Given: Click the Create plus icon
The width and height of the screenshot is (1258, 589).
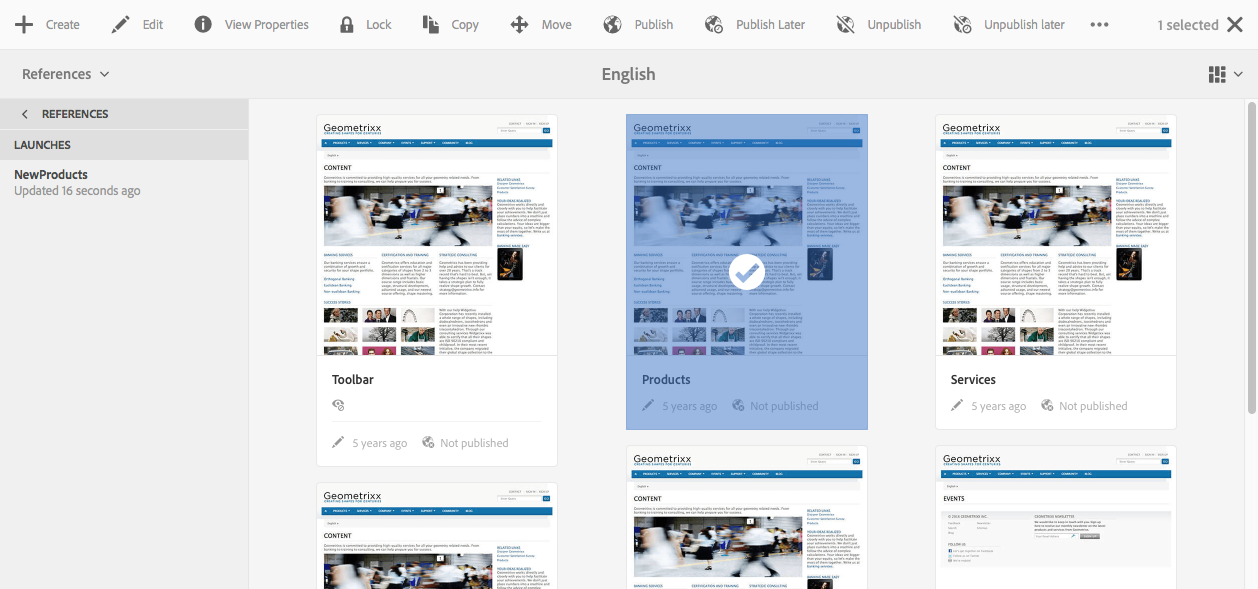Looking at the screenshot, I should pos(23,24).
